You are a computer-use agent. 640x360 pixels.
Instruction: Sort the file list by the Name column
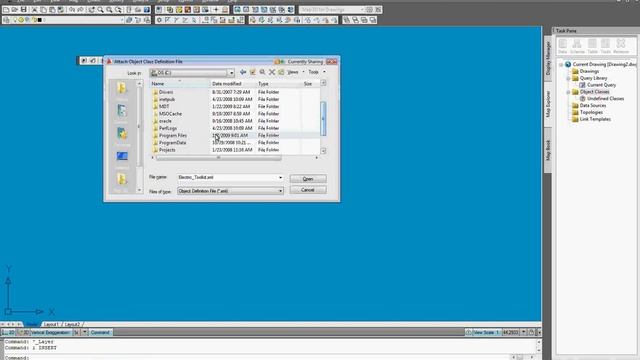click(180, 84)
